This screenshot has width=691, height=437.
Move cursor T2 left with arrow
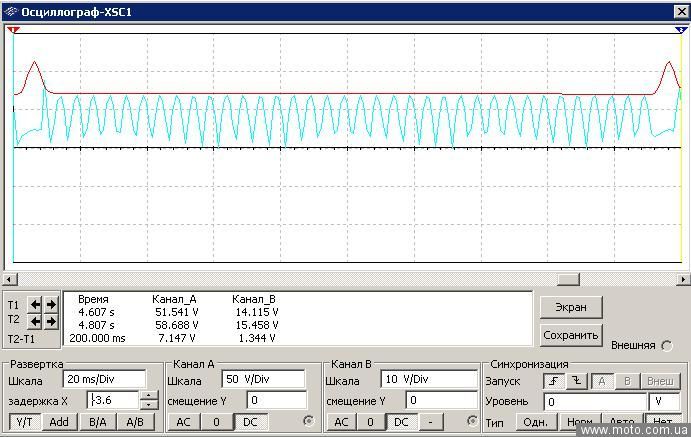tap(35, 322)
